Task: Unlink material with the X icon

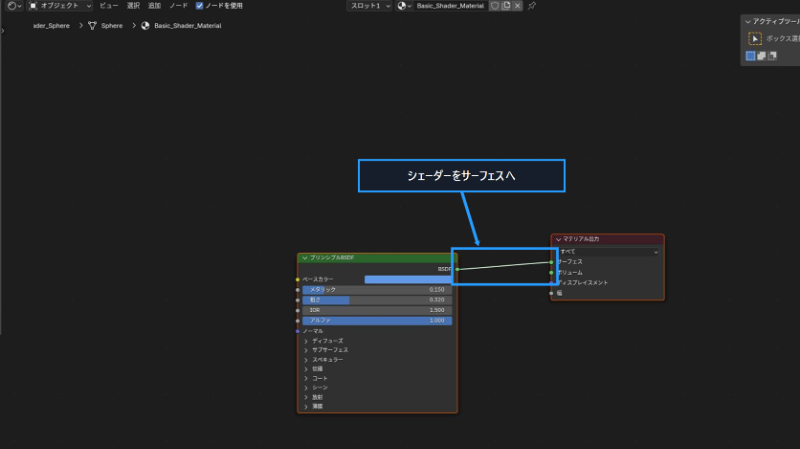Action: (x=517, y=6)
